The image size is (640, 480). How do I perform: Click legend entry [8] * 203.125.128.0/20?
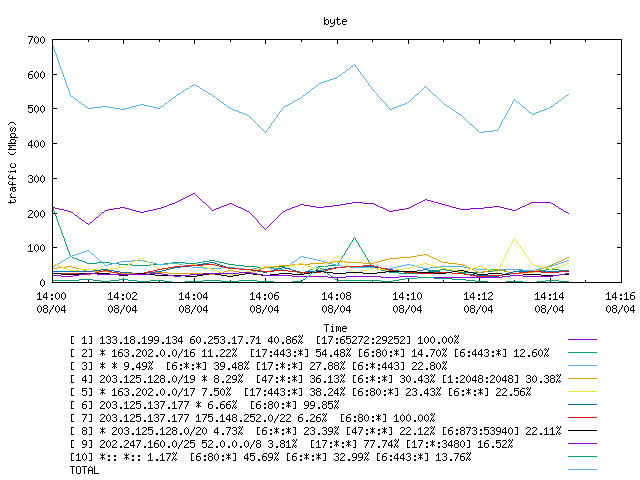316,431
